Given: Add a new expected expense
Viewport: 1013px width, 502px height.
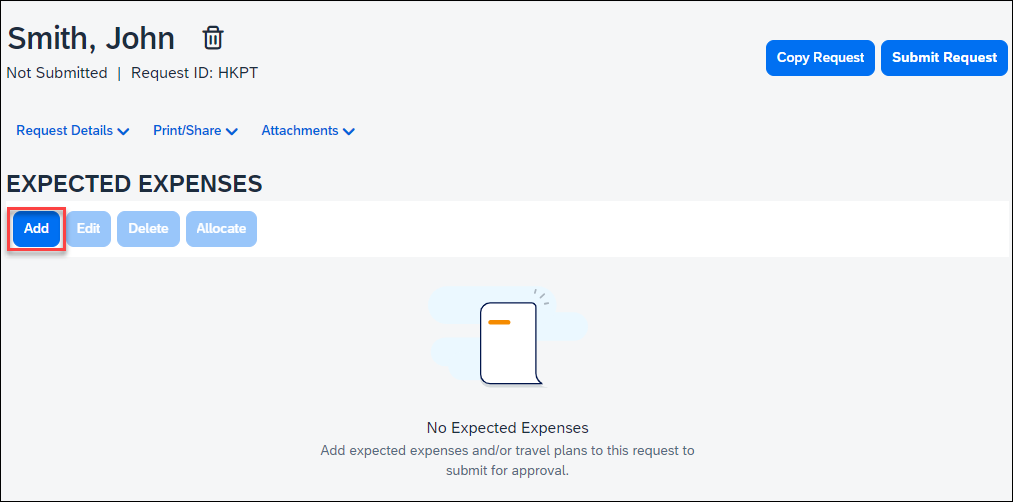Looking at the screenshot, I should point(37,229).
